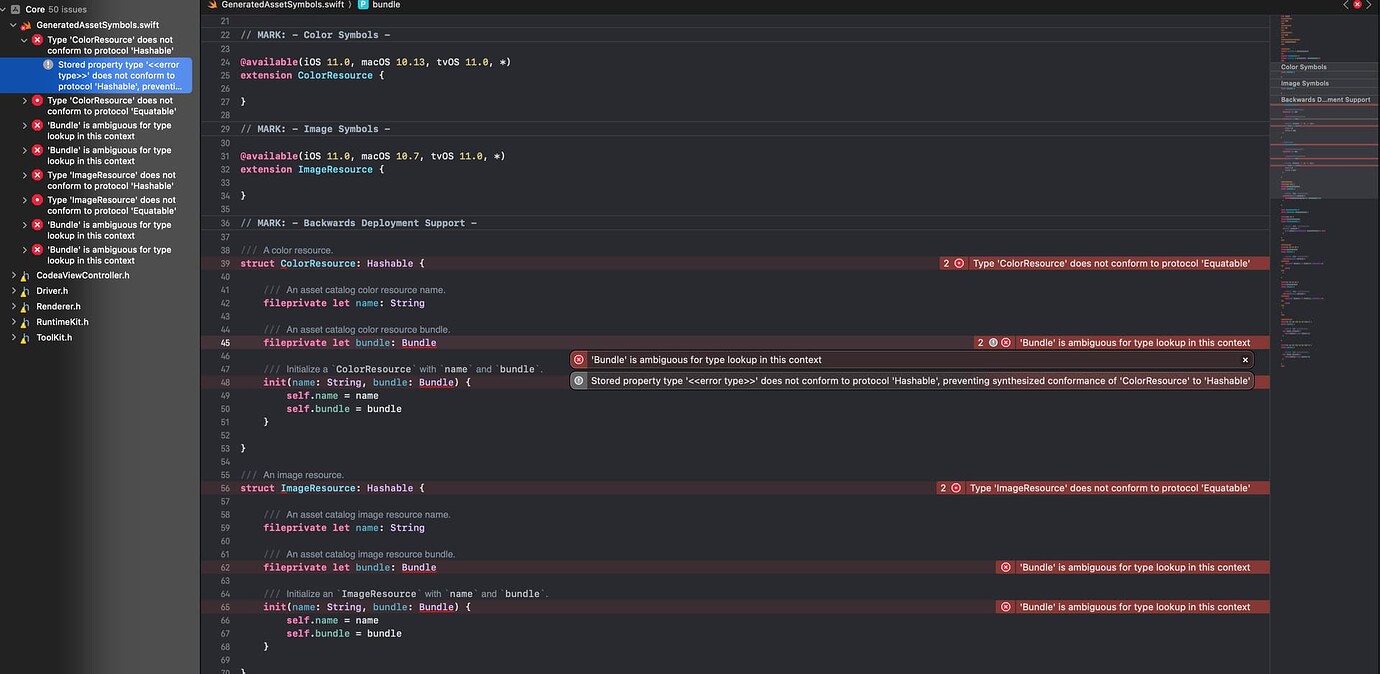
Task: Click the property 'P' icon in the breadcrumb
Action: click(363, 5)
